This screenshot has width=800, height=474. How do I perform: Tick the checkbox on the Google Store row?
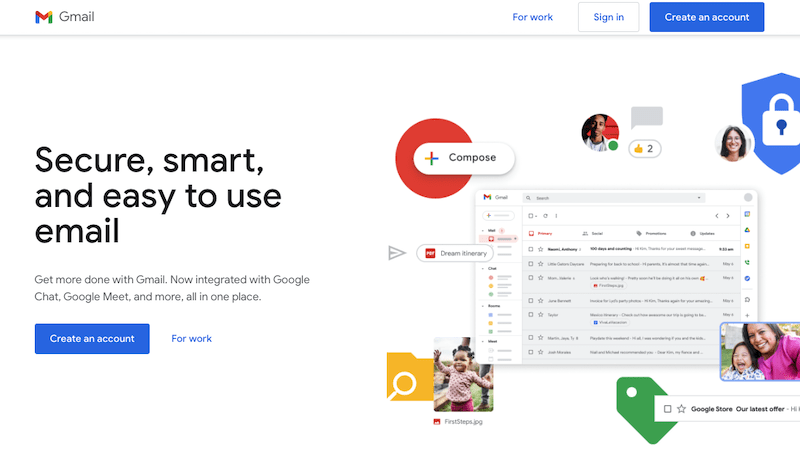(667, 409)
